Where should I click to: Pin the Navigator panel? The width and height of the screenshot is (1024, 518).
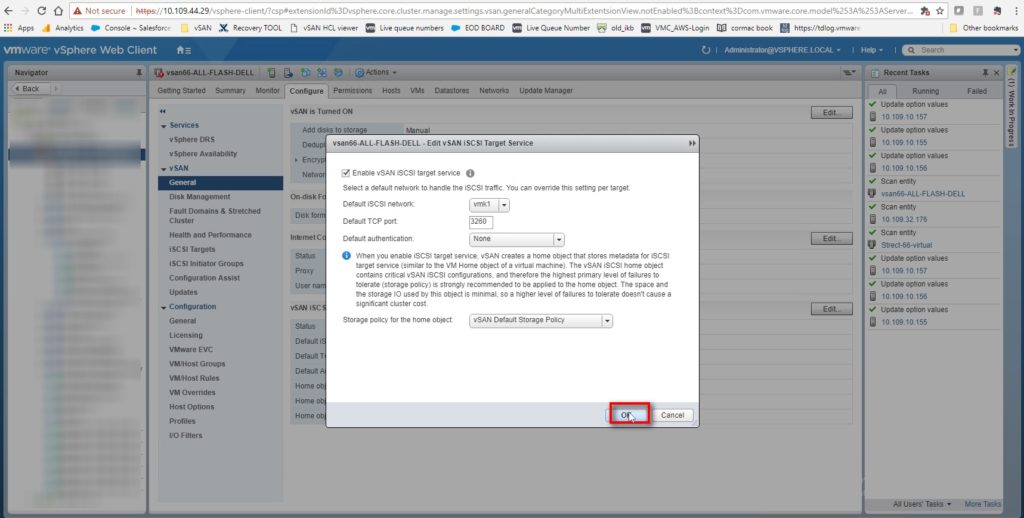coord(138,73)
